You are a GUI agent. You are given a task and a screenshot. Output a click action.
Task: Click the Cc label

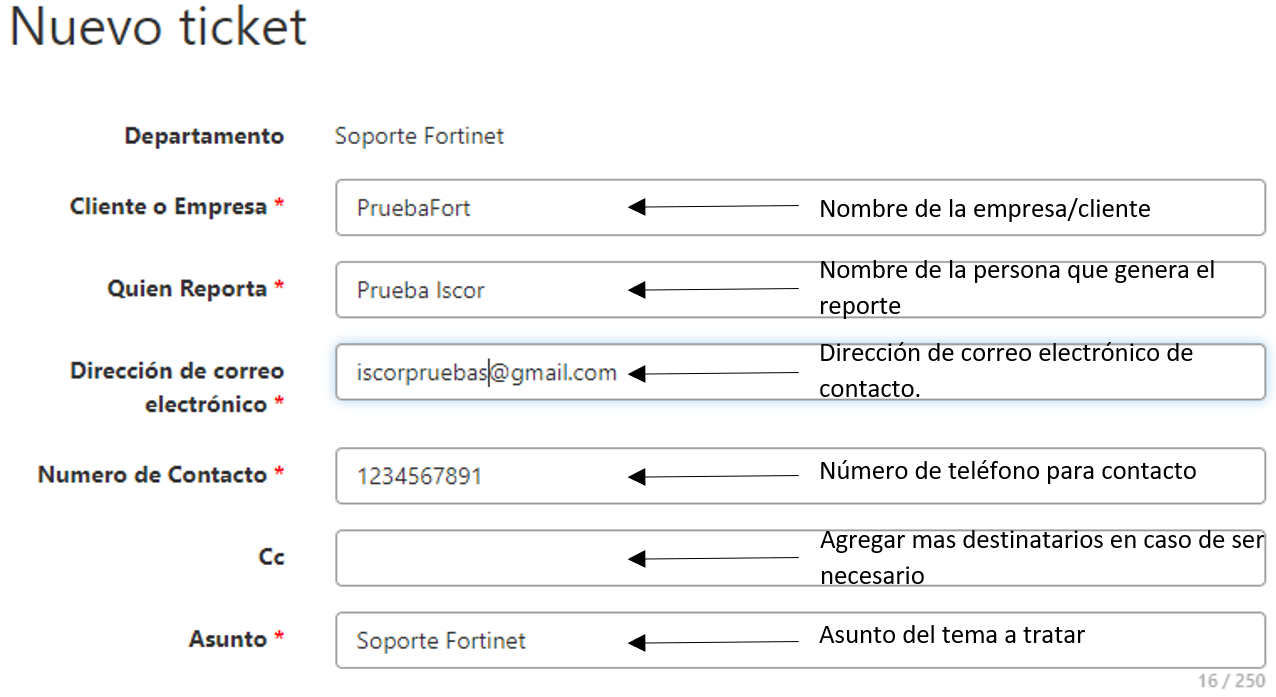click(271, 557)
